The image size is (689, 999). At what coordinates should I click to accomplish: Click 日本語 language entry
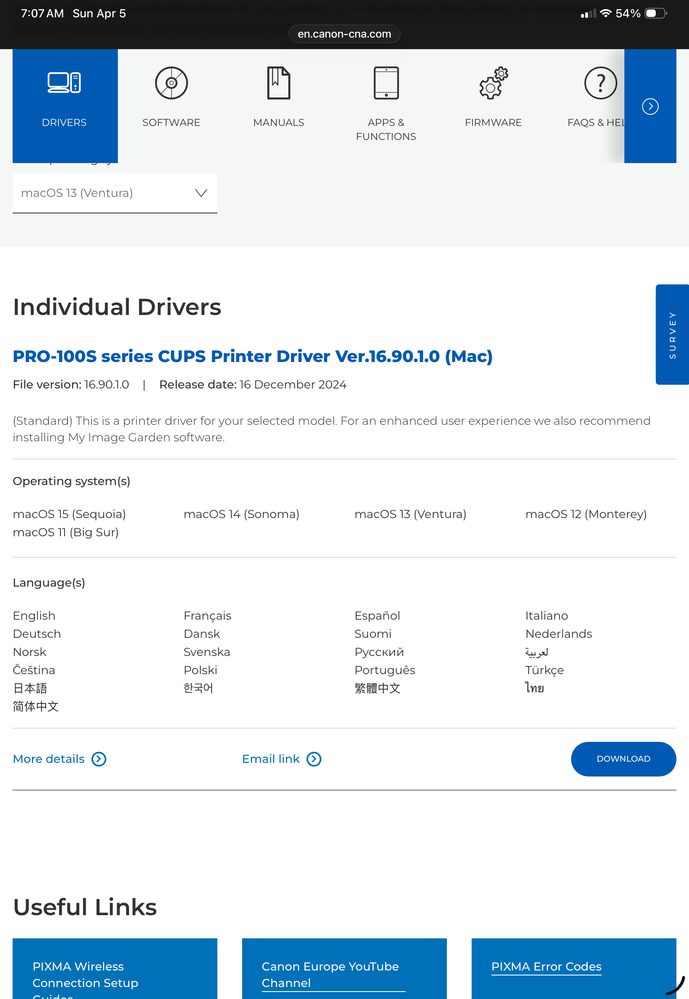pyautogui.click(x=30, y=688)
